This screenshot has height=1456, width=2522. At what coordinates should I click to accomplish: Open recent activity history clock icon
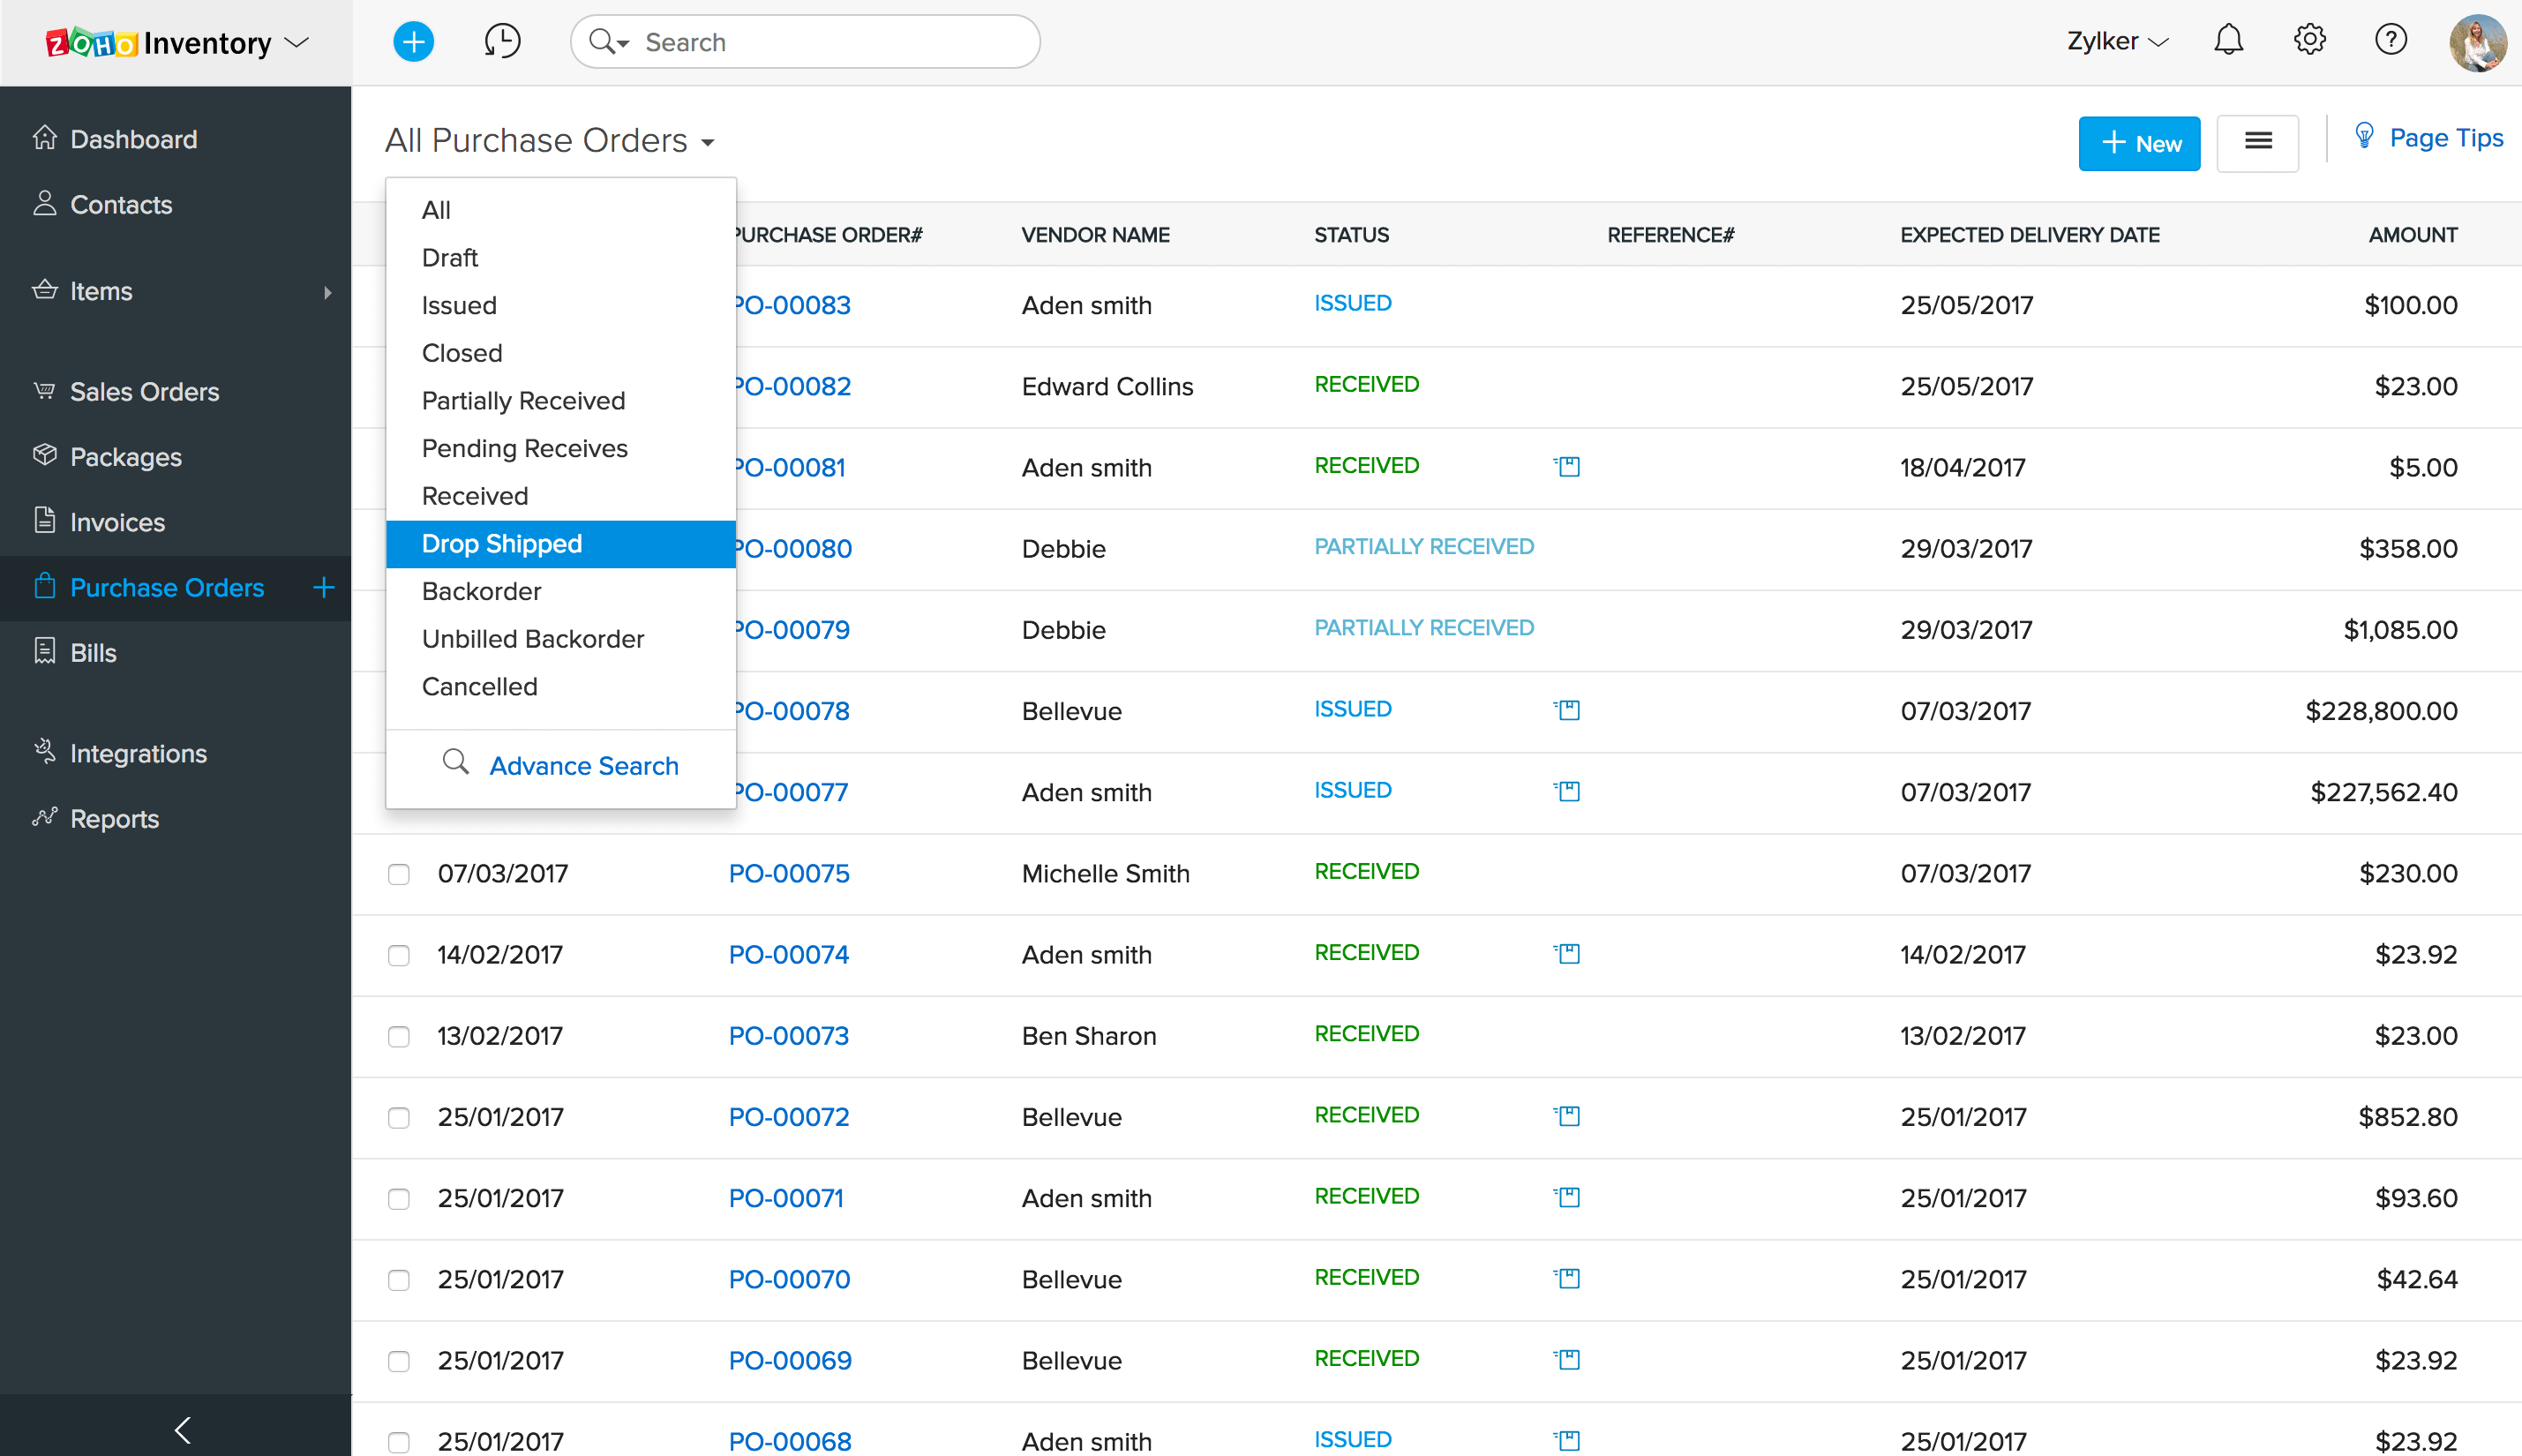[x=502, y=42]
